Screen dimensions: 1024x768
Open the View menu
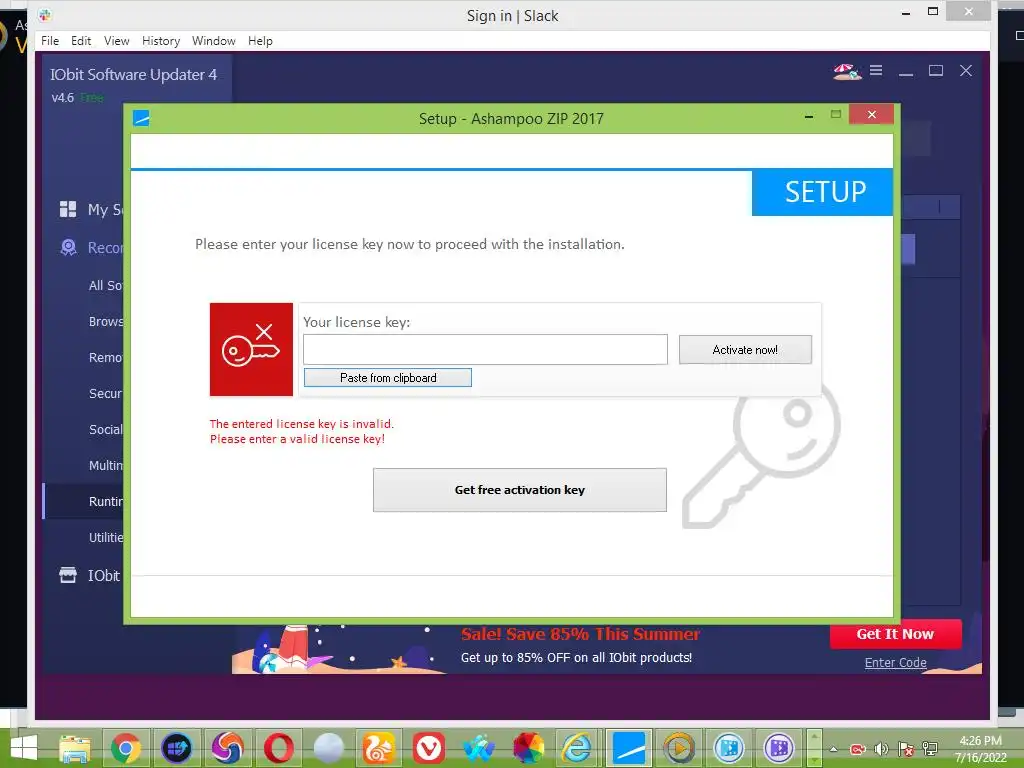coord(116,40)
